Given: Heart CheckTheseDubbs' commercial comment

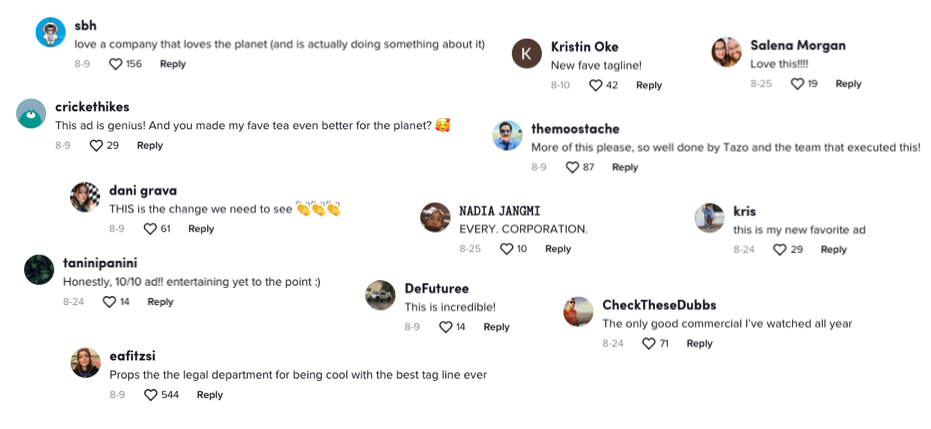Looking at the screenshot, I should (649, 344).
